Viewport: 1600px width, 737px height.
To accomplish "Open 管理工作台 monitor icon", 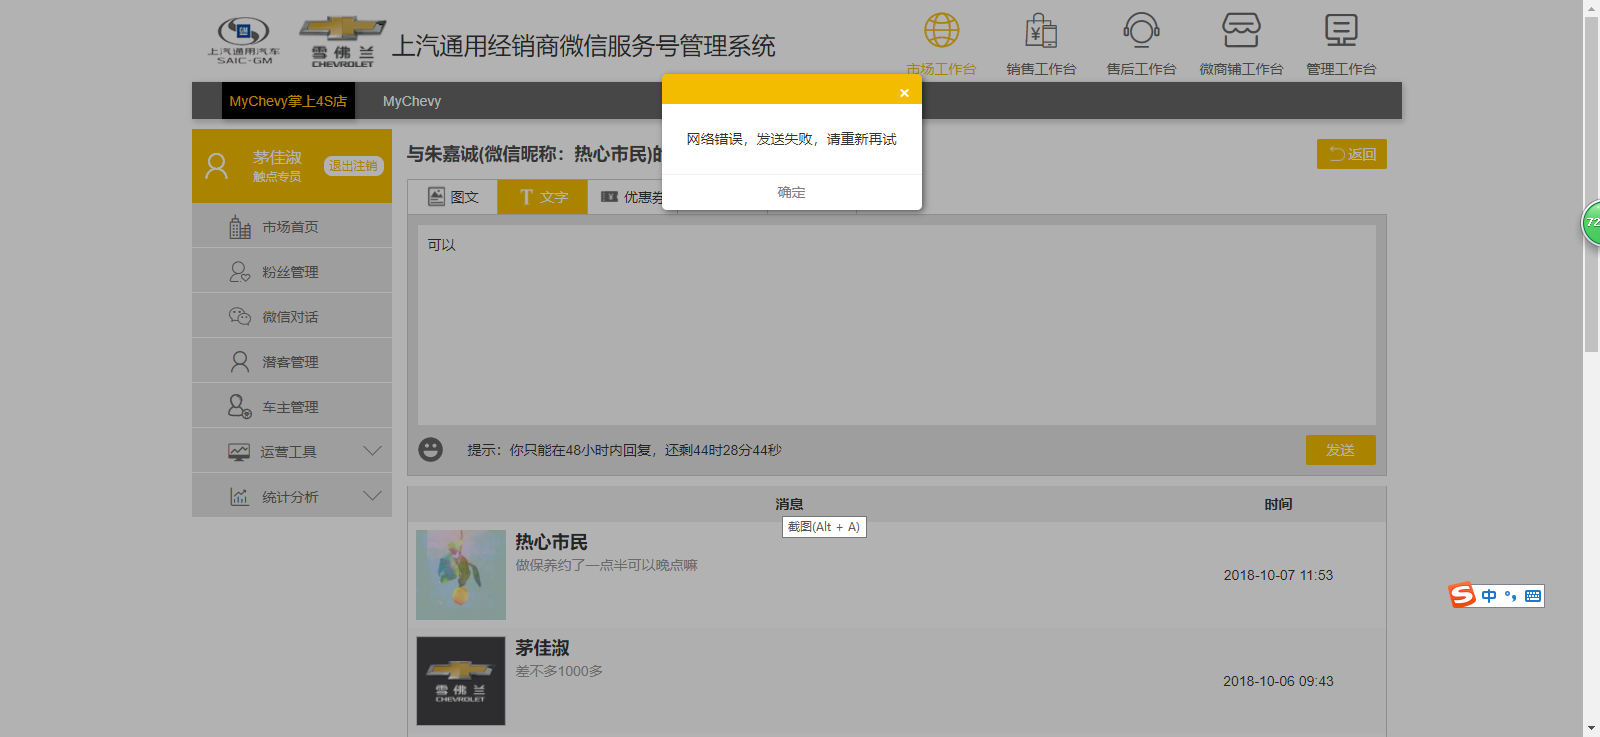I will point(1341,31).
